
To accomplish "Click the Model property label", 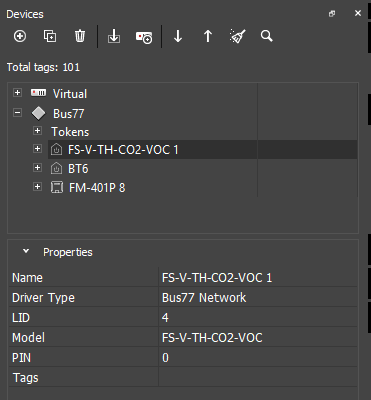I will pos(28,338).
